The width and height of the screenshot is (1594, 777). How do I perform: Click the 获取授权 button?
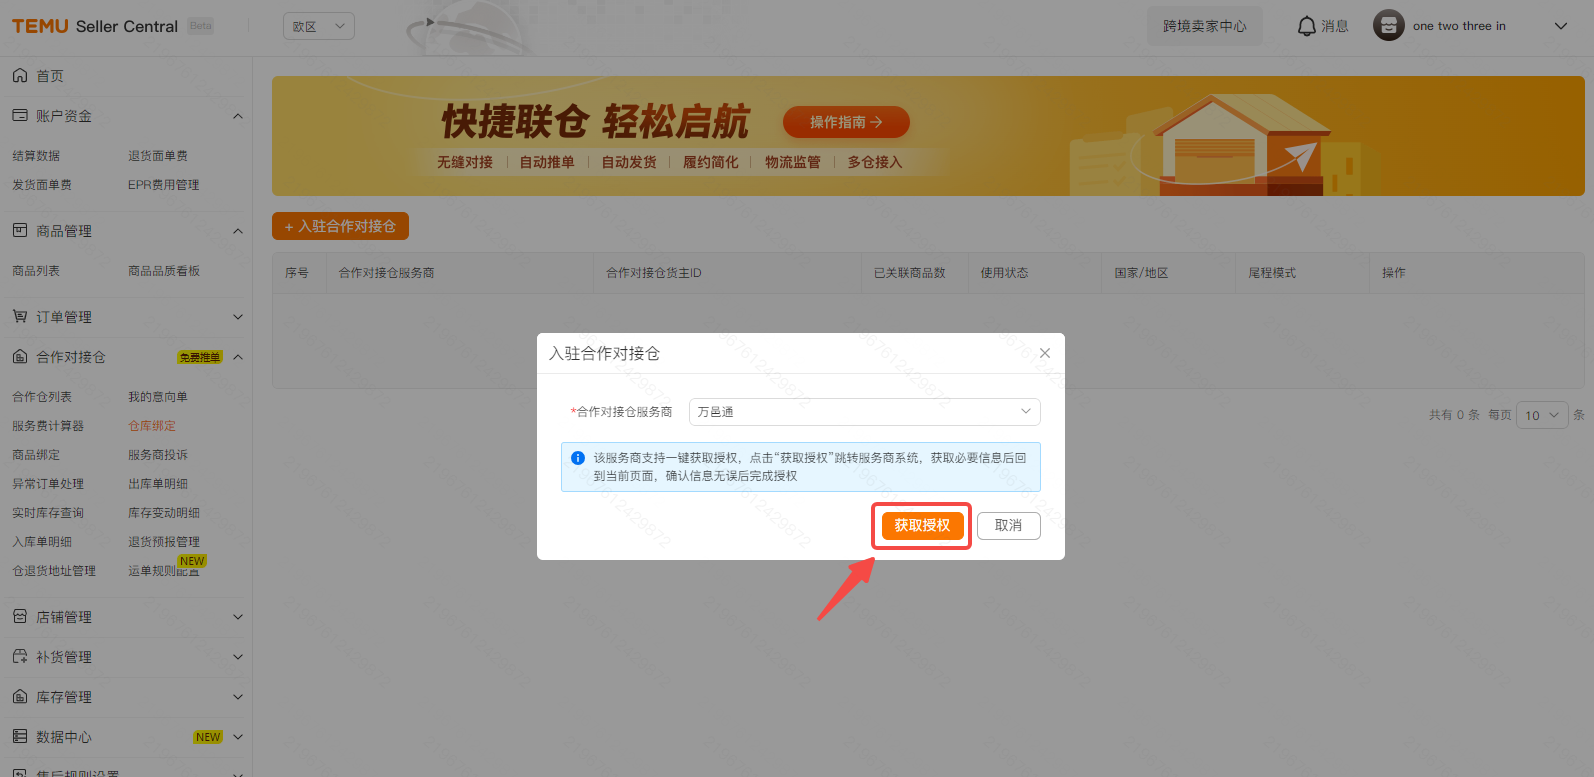pos(922,525)
